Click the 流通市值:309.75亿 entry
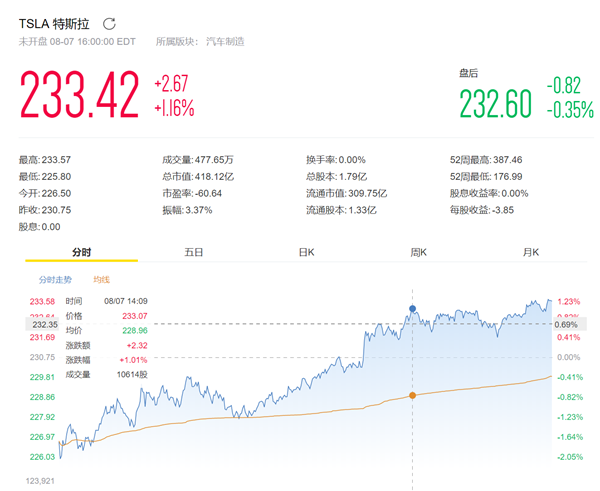Screen dimensions: 600x491 pos(346,193)
